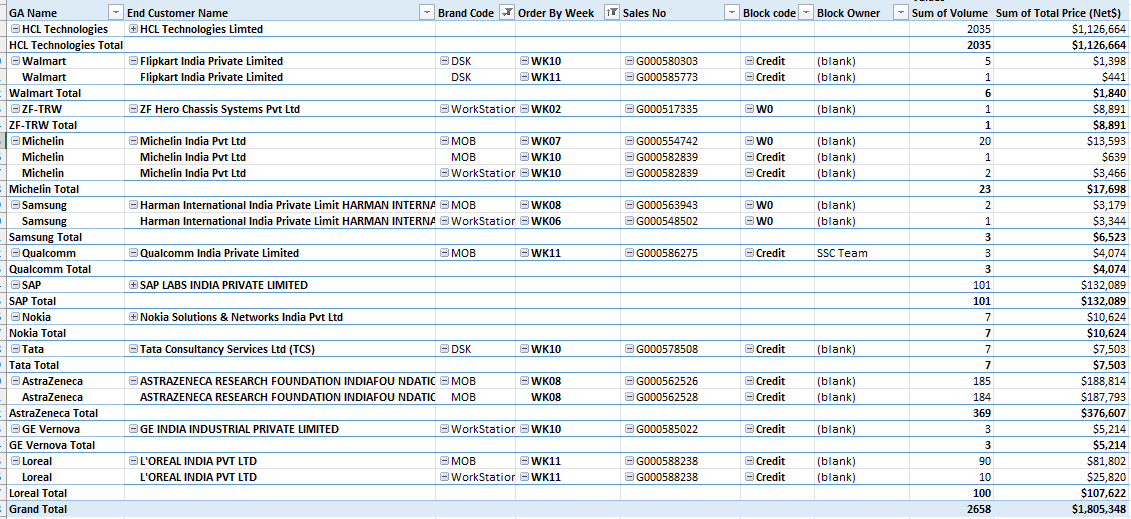
Task: Collapse sales number G000578508
Action: coord(629,350)
